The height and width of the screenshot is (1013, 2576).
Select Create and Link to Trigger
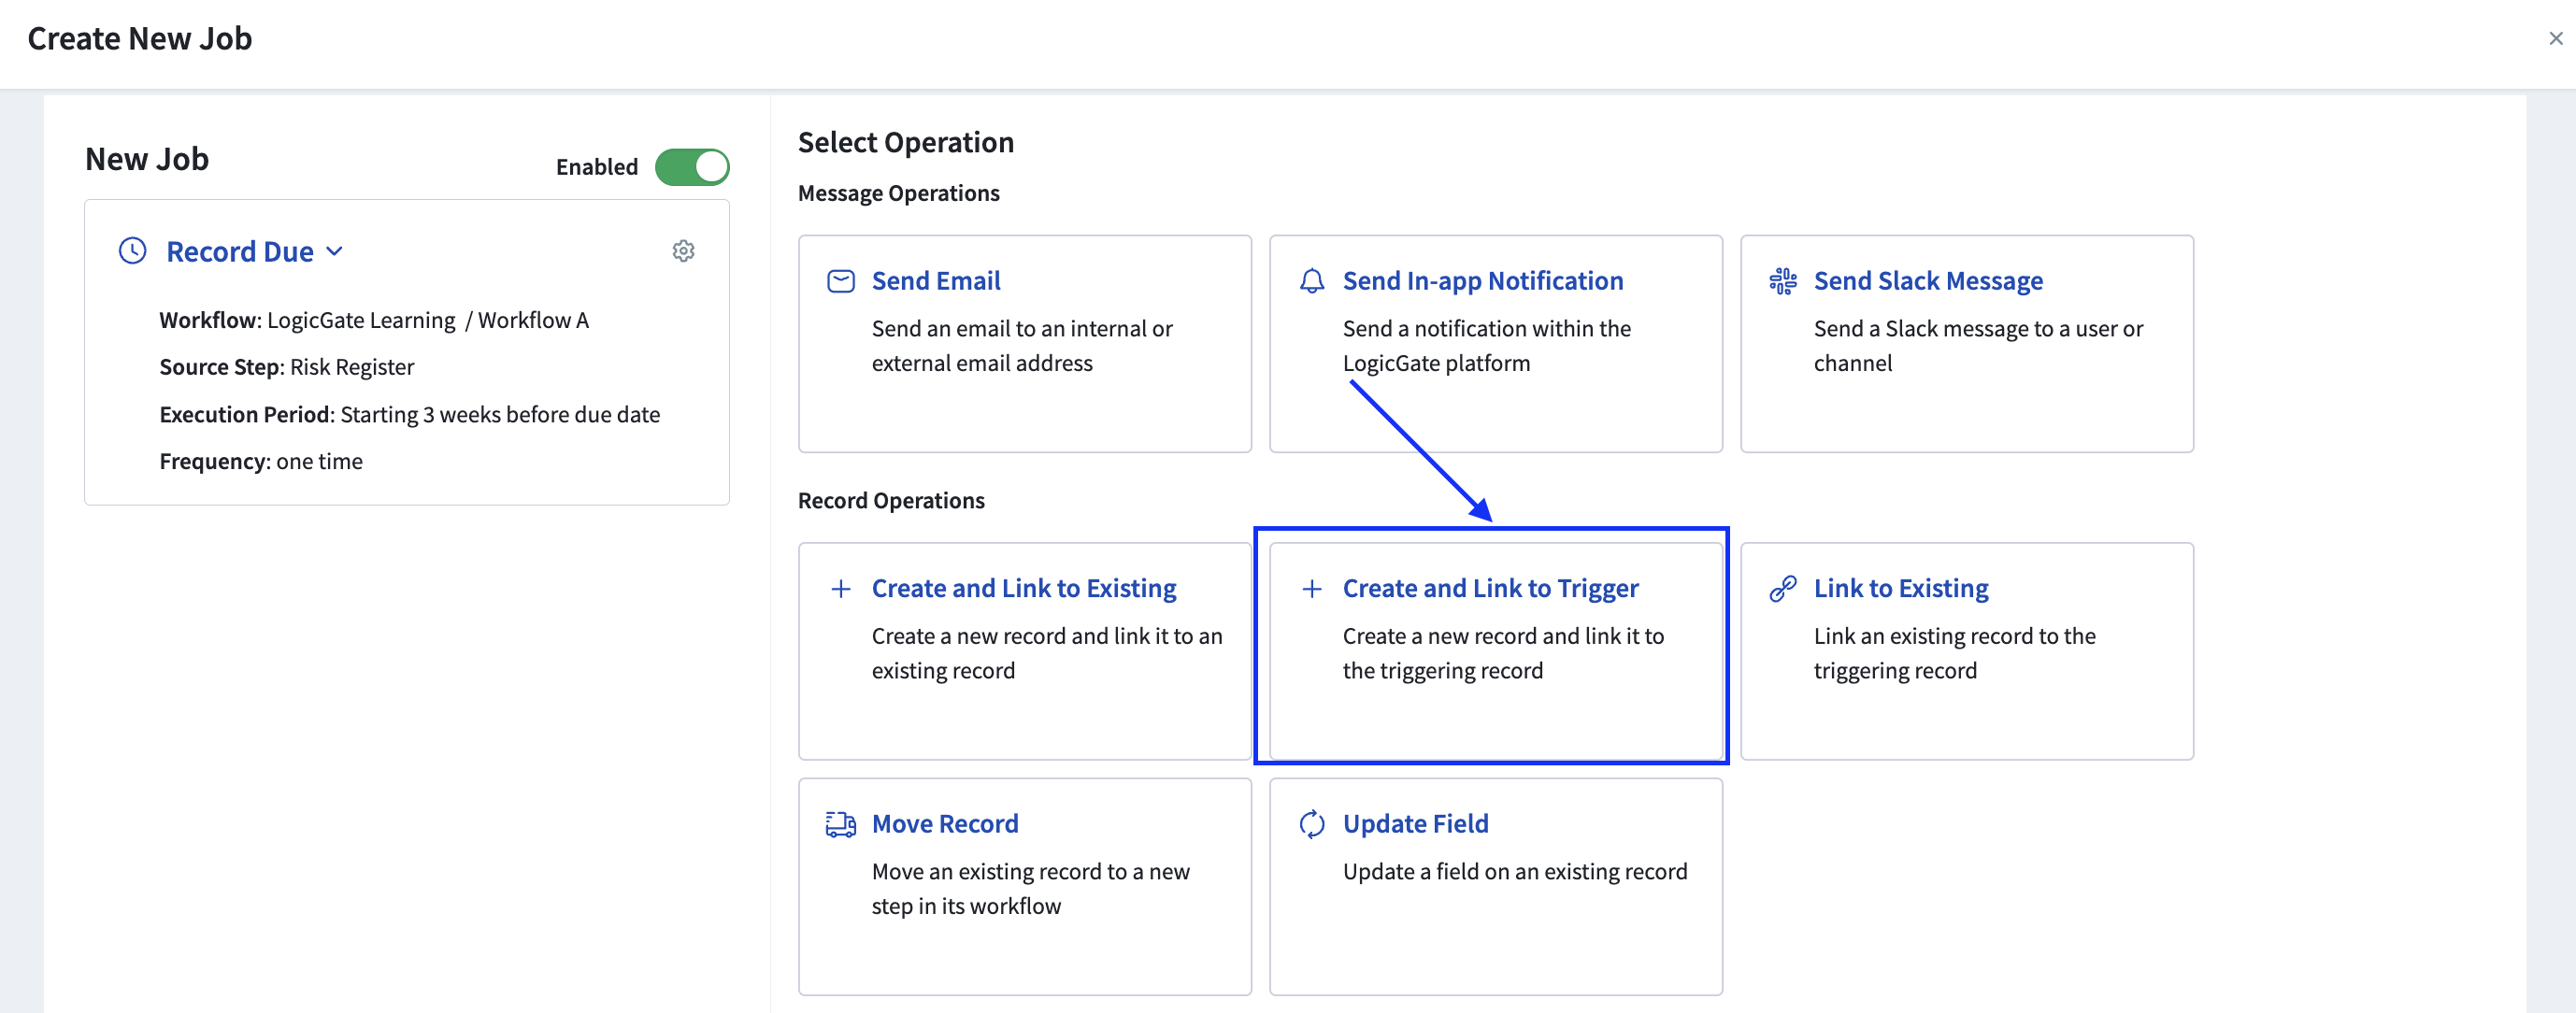[x=1495, y=652]
